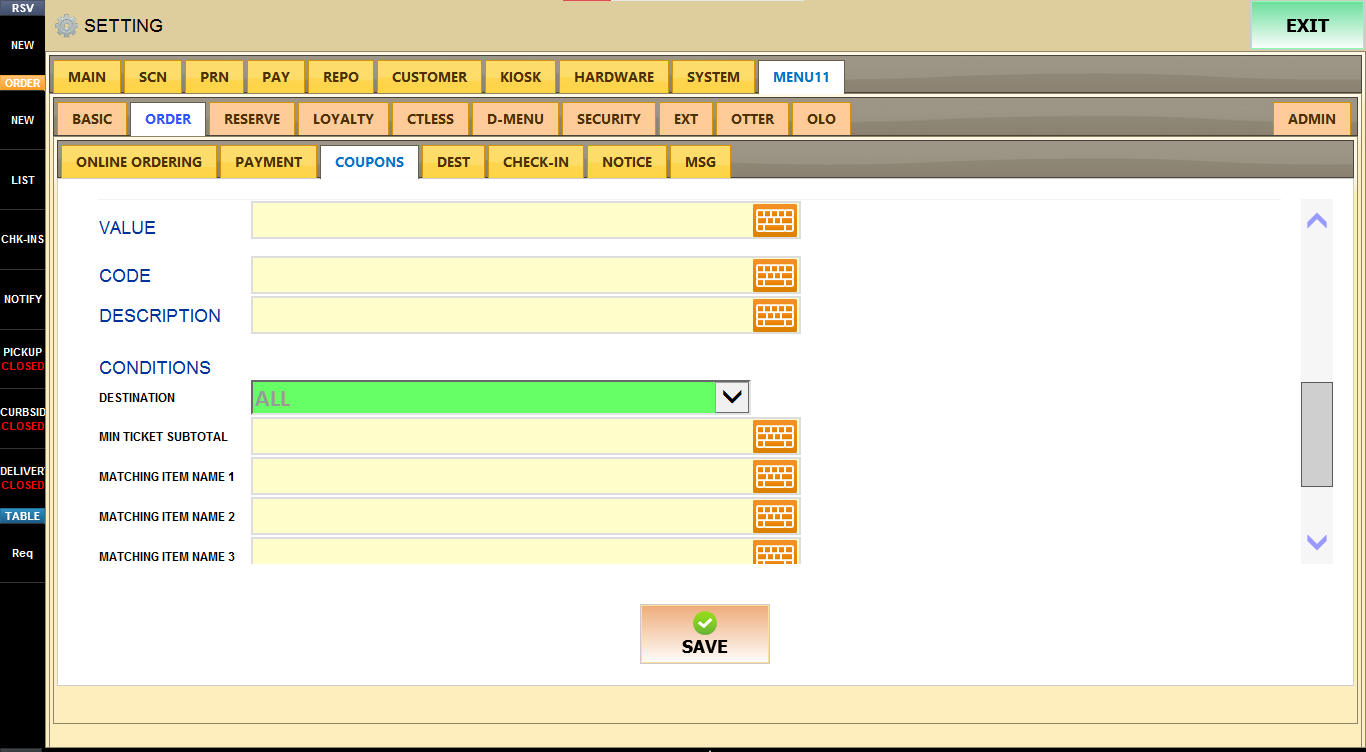Screen dimensions: 1366x752
Task: Click scroll up chevron arrow
Action: point(1317,221)
